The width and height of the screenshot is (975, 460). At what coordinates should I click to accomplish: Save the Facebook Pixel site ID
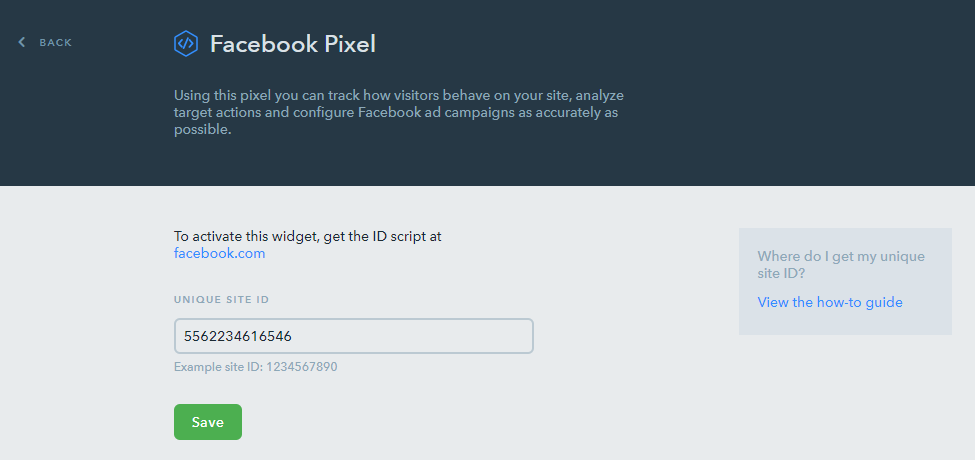coord(208,422)
